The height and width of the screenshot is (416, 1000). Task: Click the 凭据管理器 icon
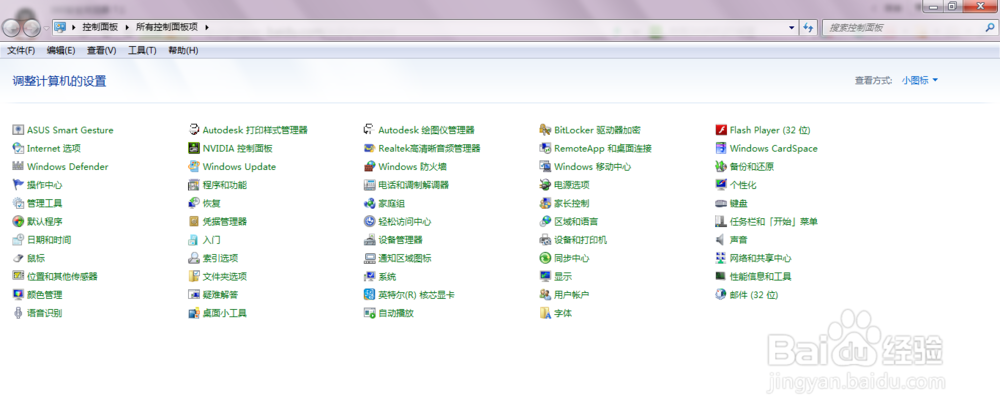pos(194,222)
